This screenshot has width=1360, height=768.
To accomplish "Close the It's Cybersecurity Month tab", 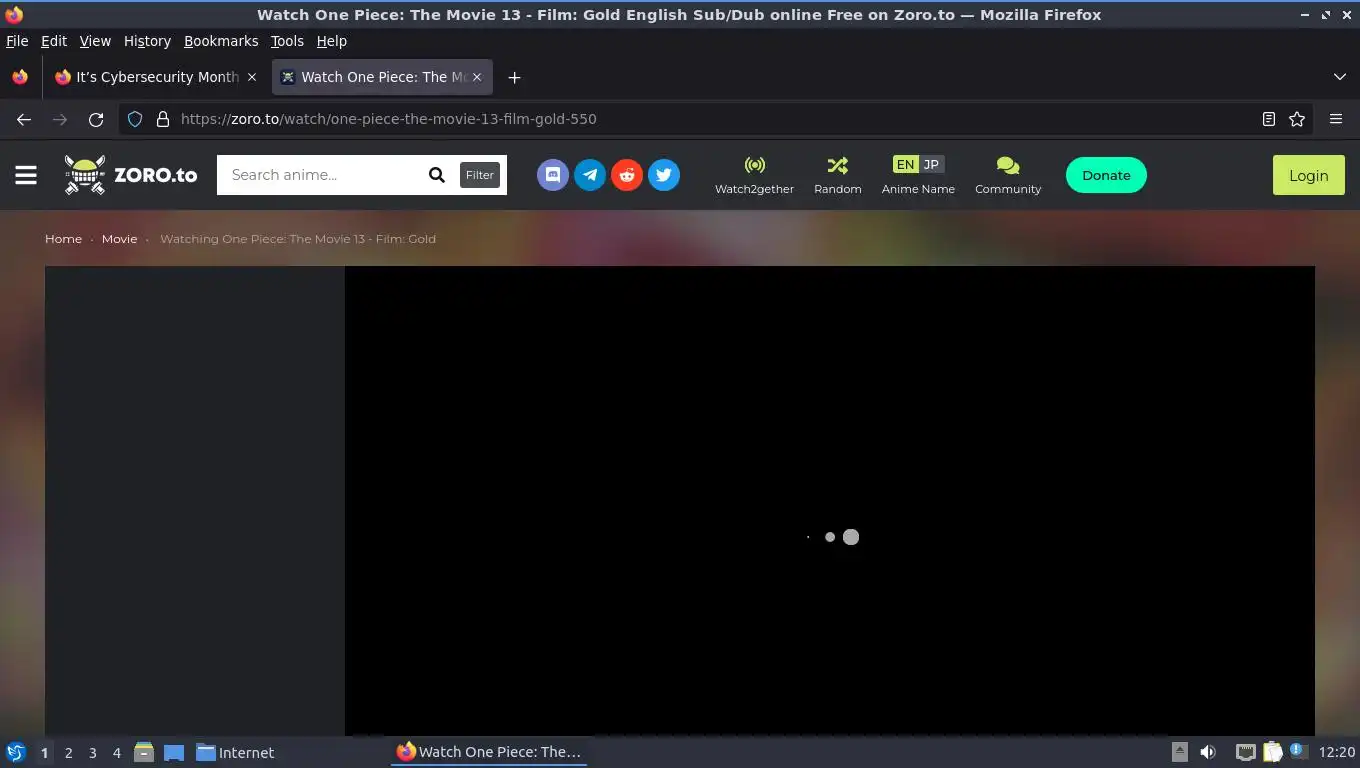I will pyautogui.click(x=252, y=77).
